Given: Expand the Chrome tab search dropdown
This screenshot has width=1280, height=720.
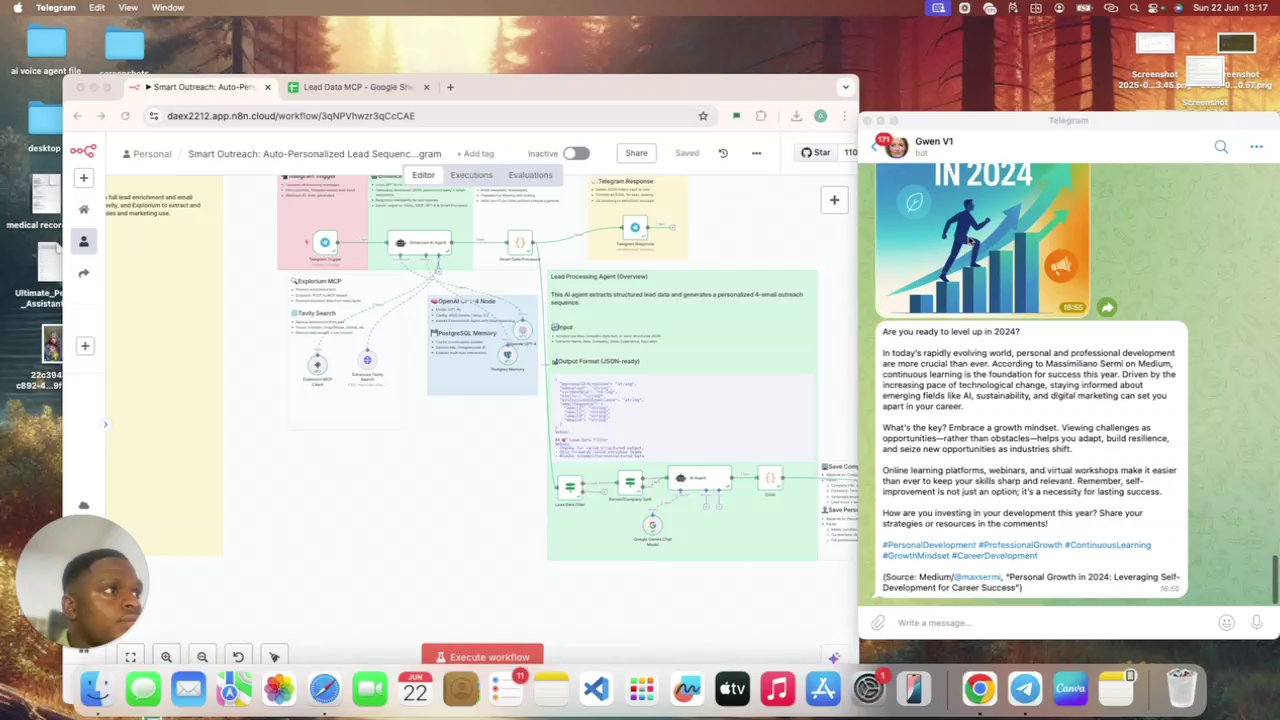Looking at the screenshot, I should pos(846,87).
